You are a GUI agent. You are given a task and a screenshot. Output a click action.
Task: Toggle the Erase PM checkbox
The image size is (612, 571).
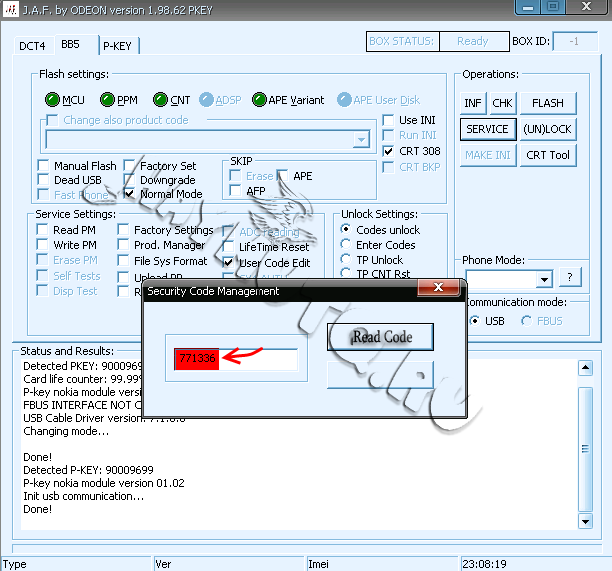click(42, 260)
